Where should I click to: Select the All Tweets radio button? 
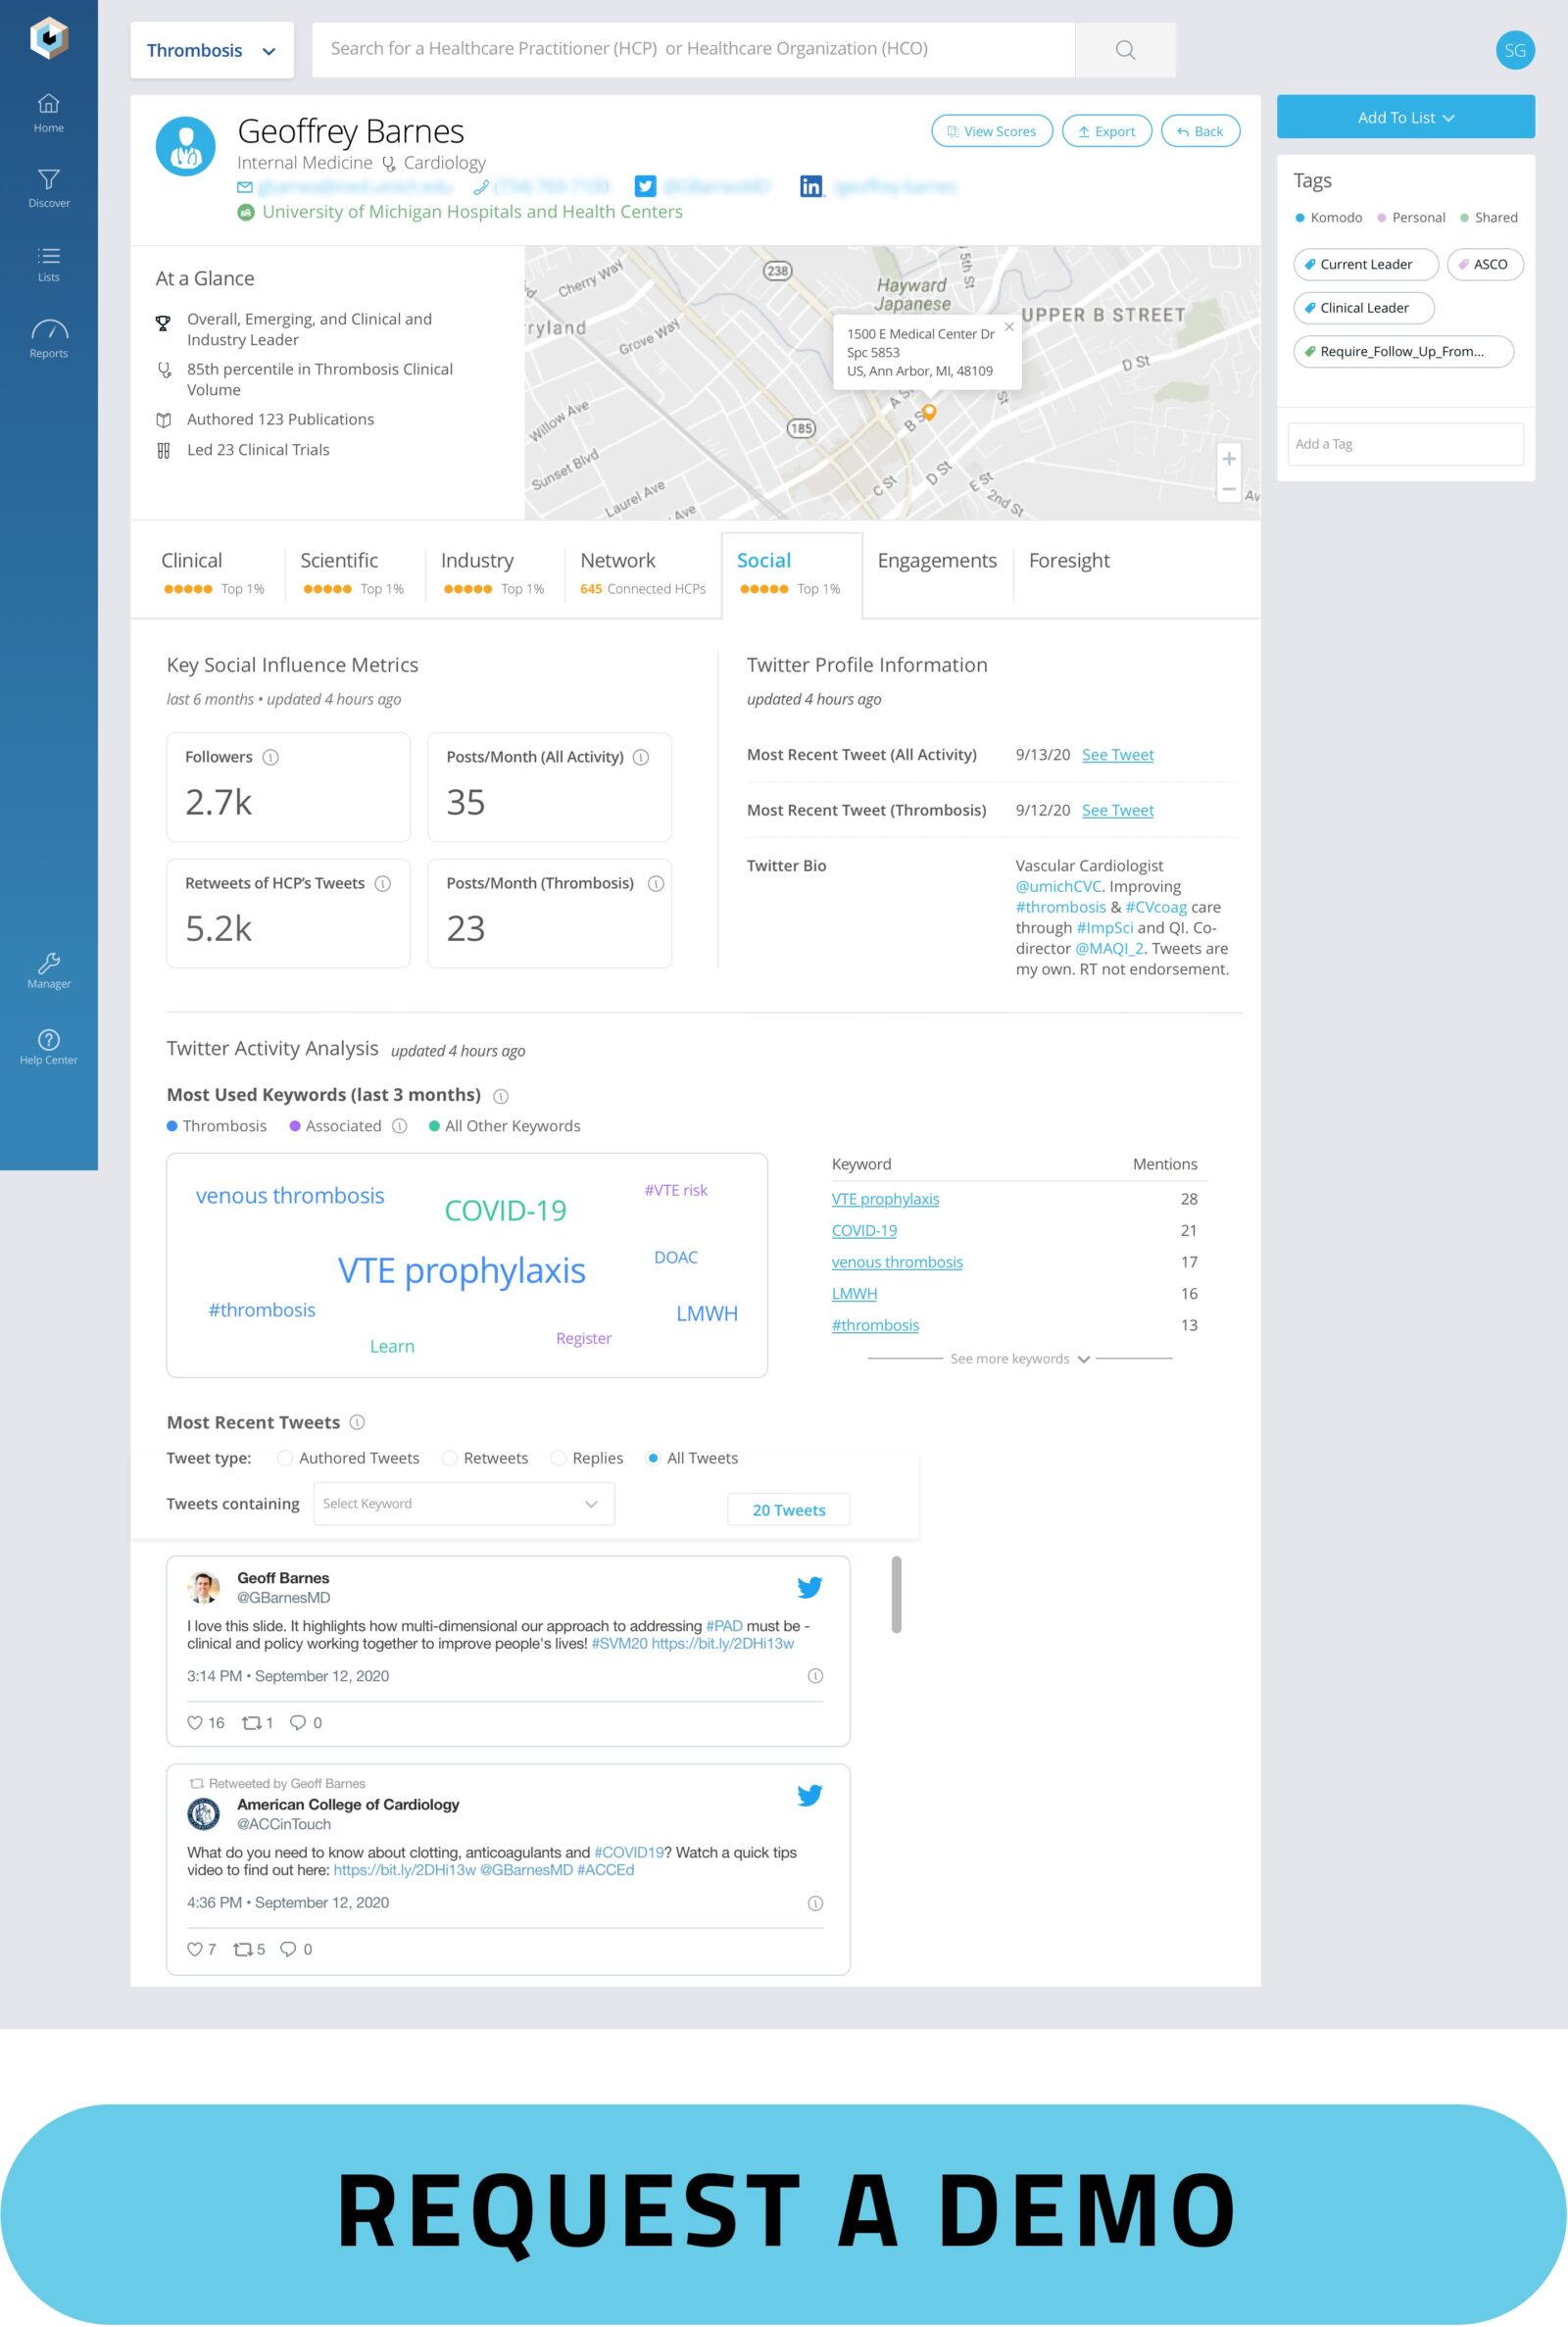pos(653,1458)
